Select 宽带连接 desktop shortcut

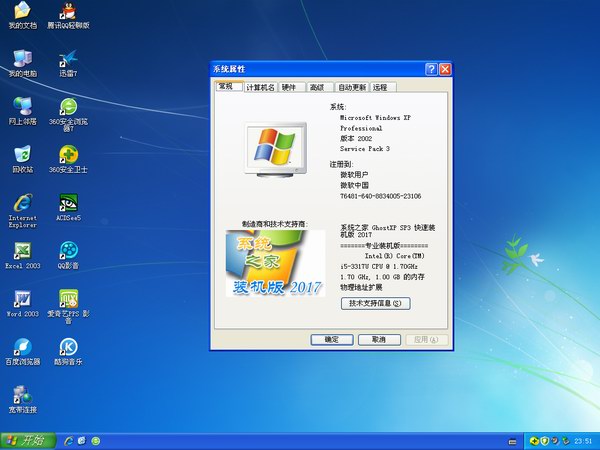pos(23,400)
